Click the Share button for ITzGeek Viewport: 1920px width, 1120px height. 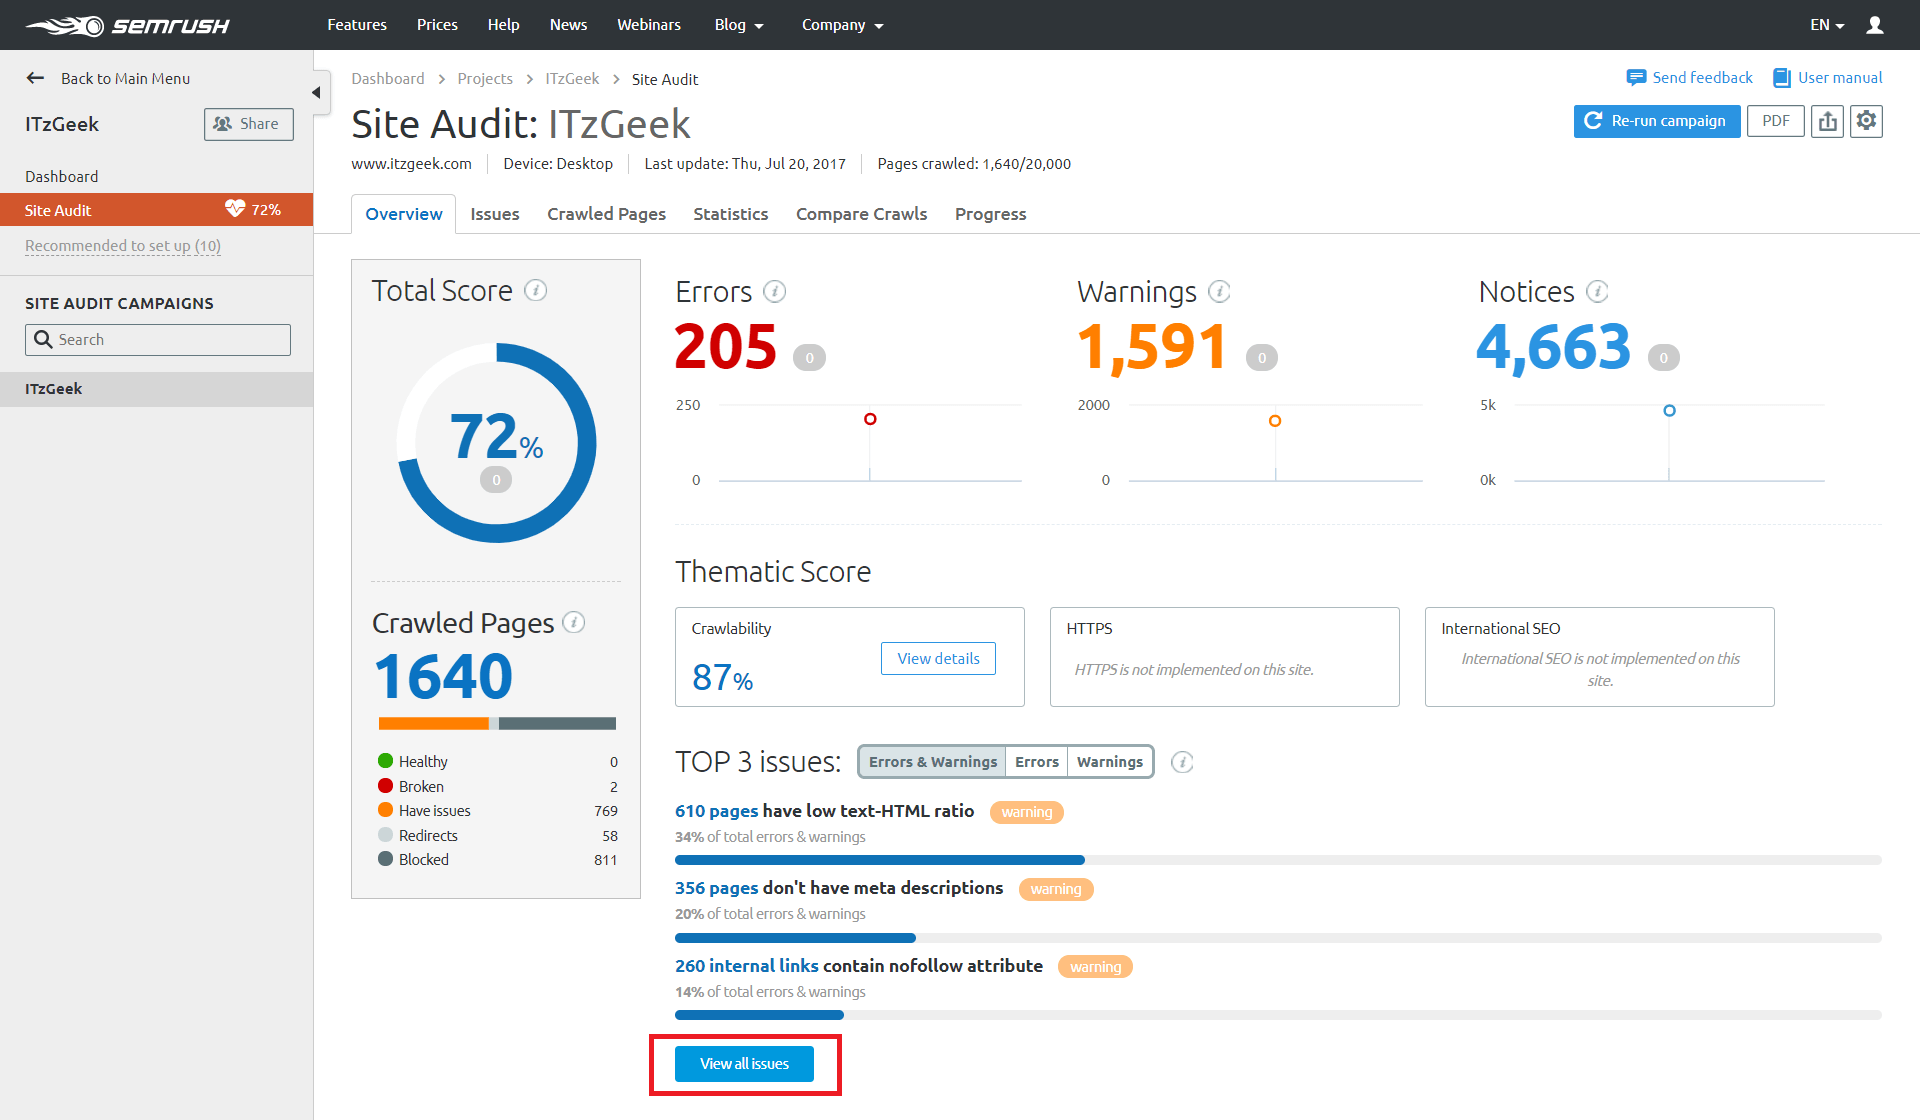[249, 124]
